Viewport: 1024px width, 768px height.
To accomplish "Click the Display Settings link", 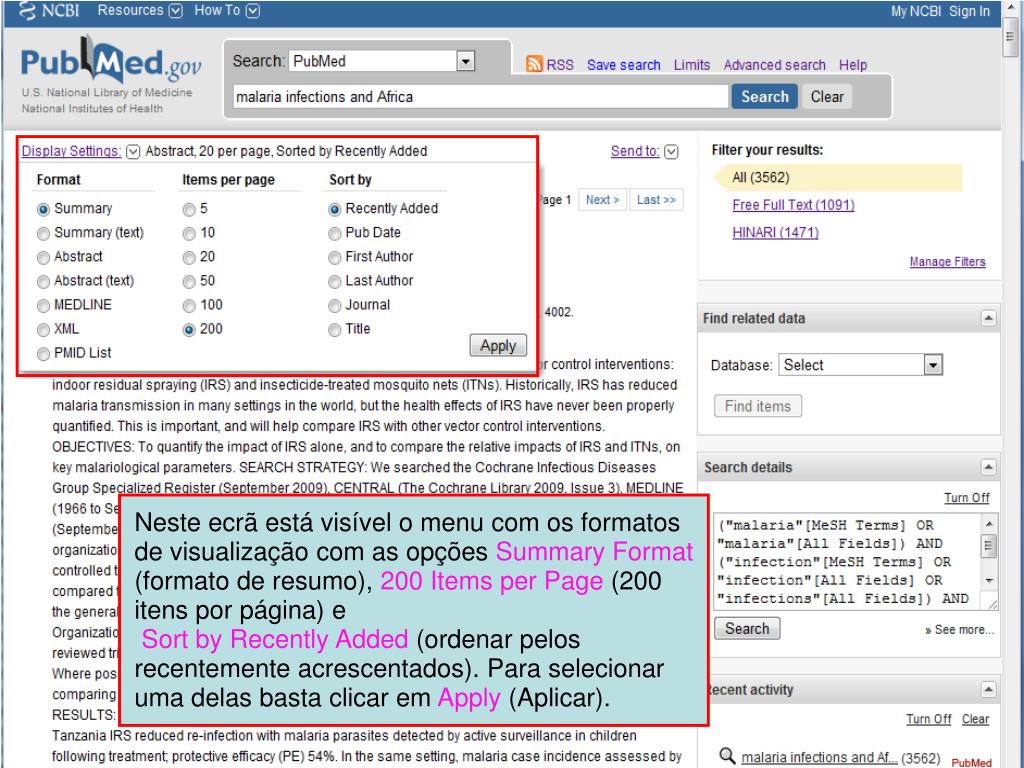I will click(x=71, y=151).
